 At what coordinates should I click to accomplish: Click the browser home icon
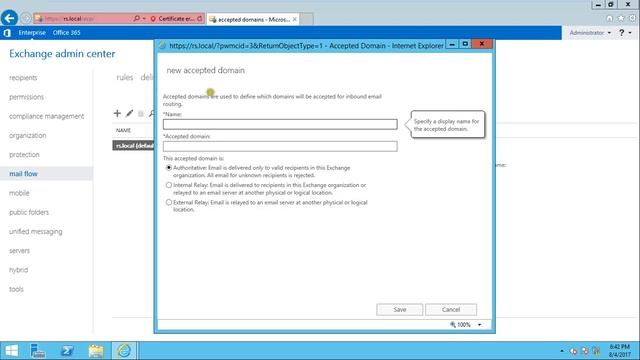pos(609,18)
